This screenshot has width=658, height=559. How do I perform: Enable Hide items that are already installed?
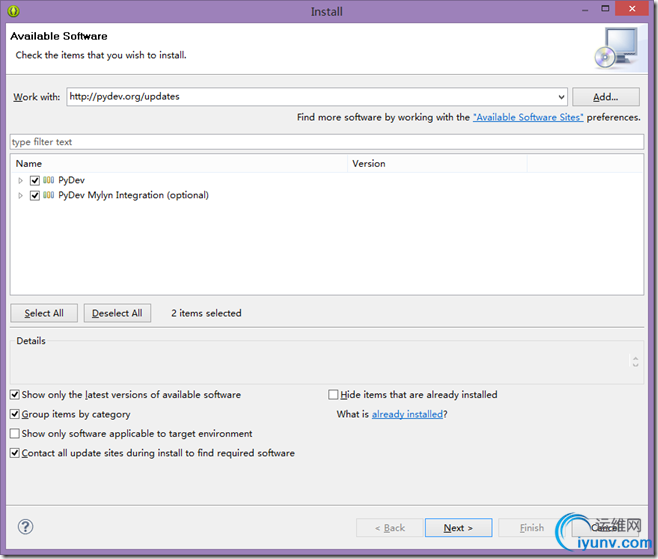click(x=333, y=394)
